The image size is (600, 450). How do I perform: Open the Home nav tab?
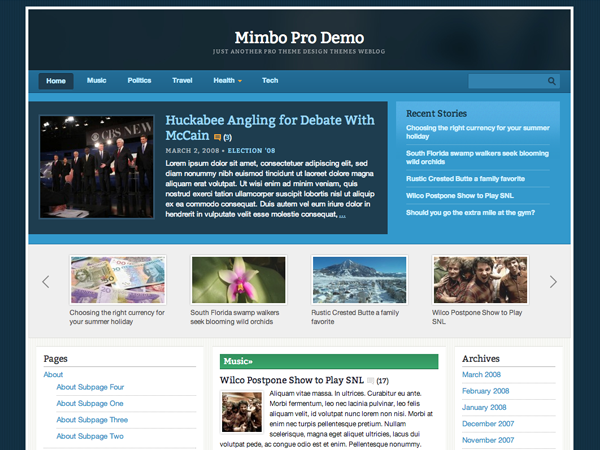pos(56,81)
